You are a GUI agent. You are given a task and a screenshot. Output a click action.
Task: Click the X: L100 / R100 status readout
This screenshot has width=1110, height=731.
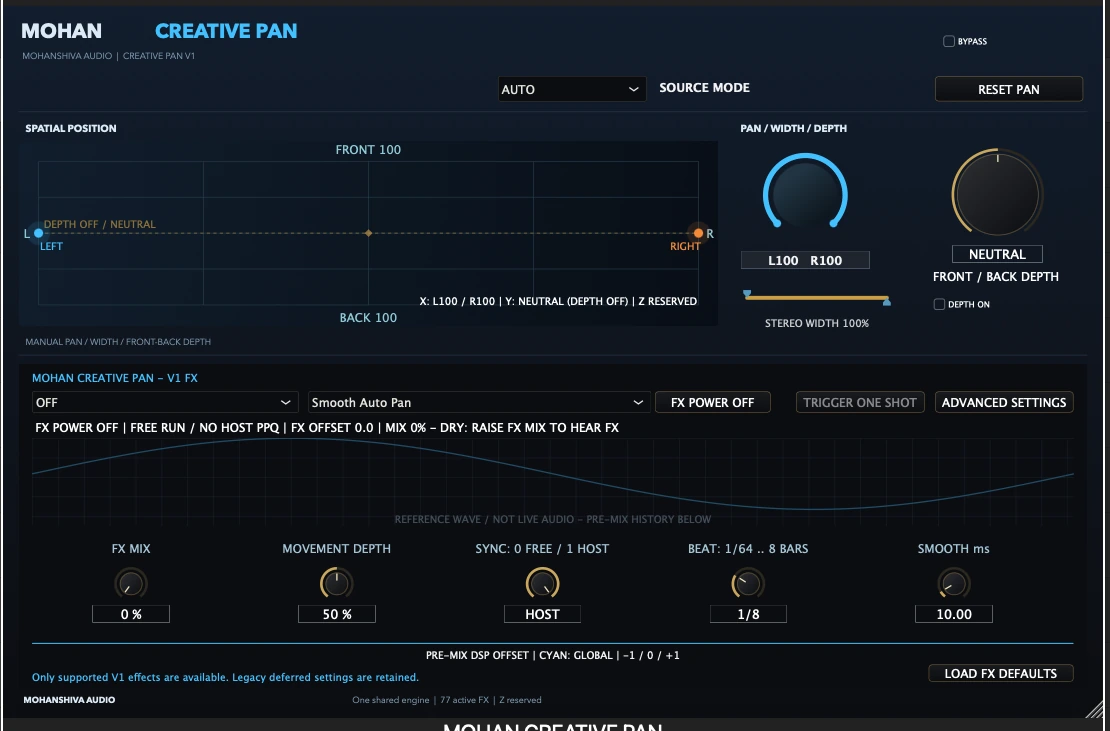558,301
